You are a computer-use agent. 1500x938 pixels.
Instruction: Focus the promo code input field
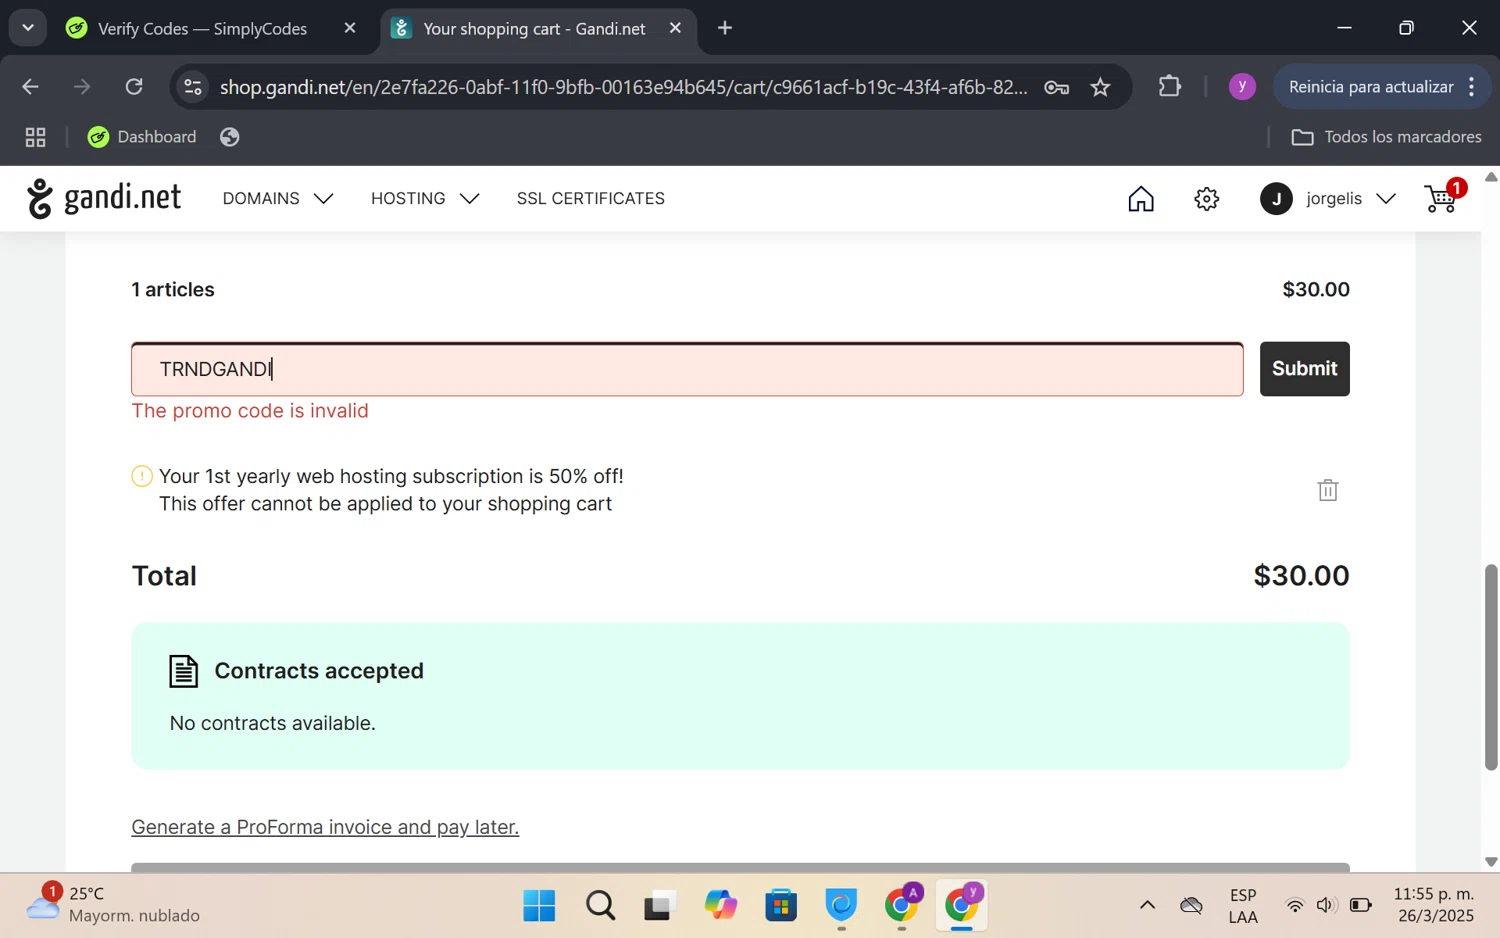(687, 369)
